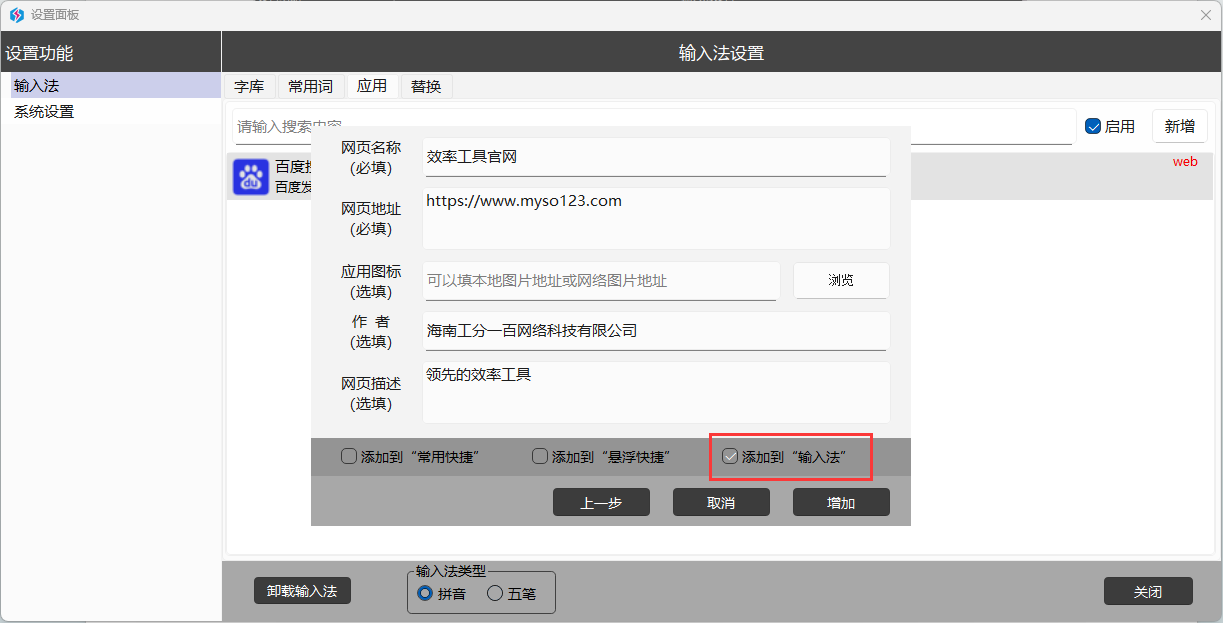
Task: Toggle 添加到“输入法” checkbox
Action: [x=731, y=457]
